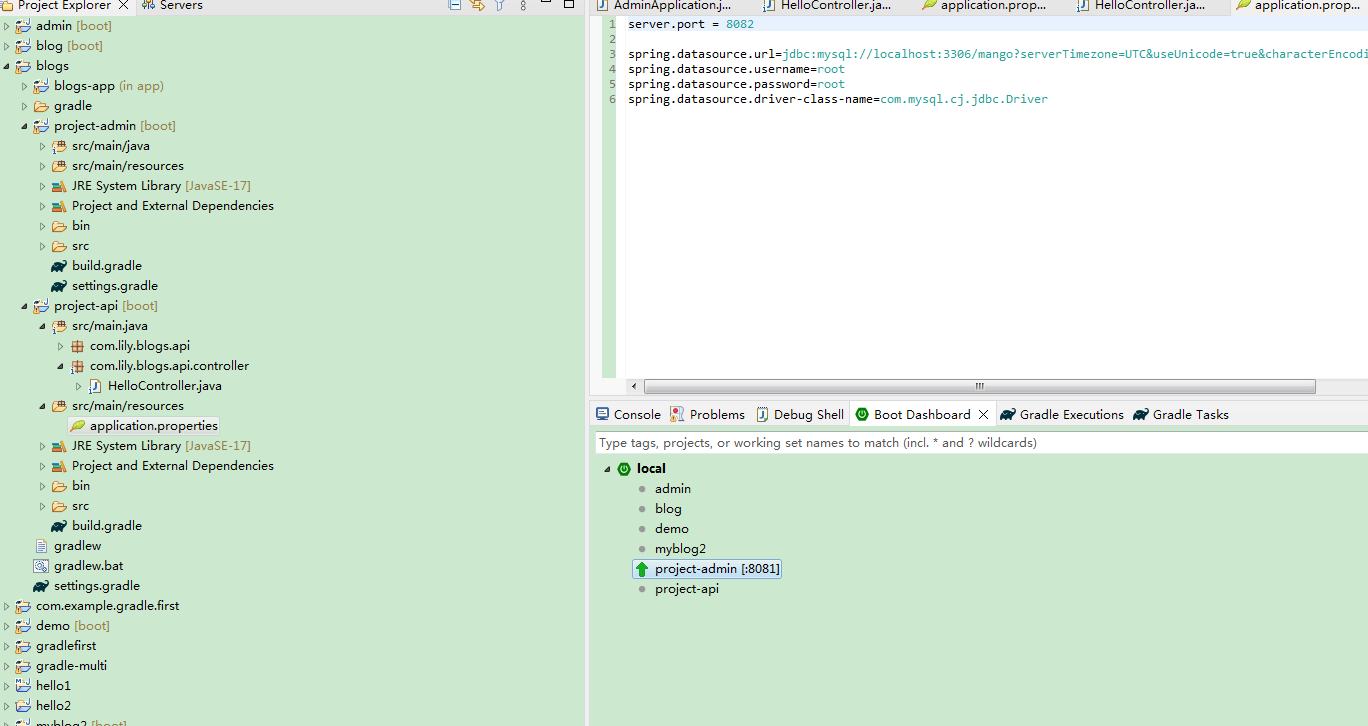Click the project-admin [boot] project icon

[41, 126]
